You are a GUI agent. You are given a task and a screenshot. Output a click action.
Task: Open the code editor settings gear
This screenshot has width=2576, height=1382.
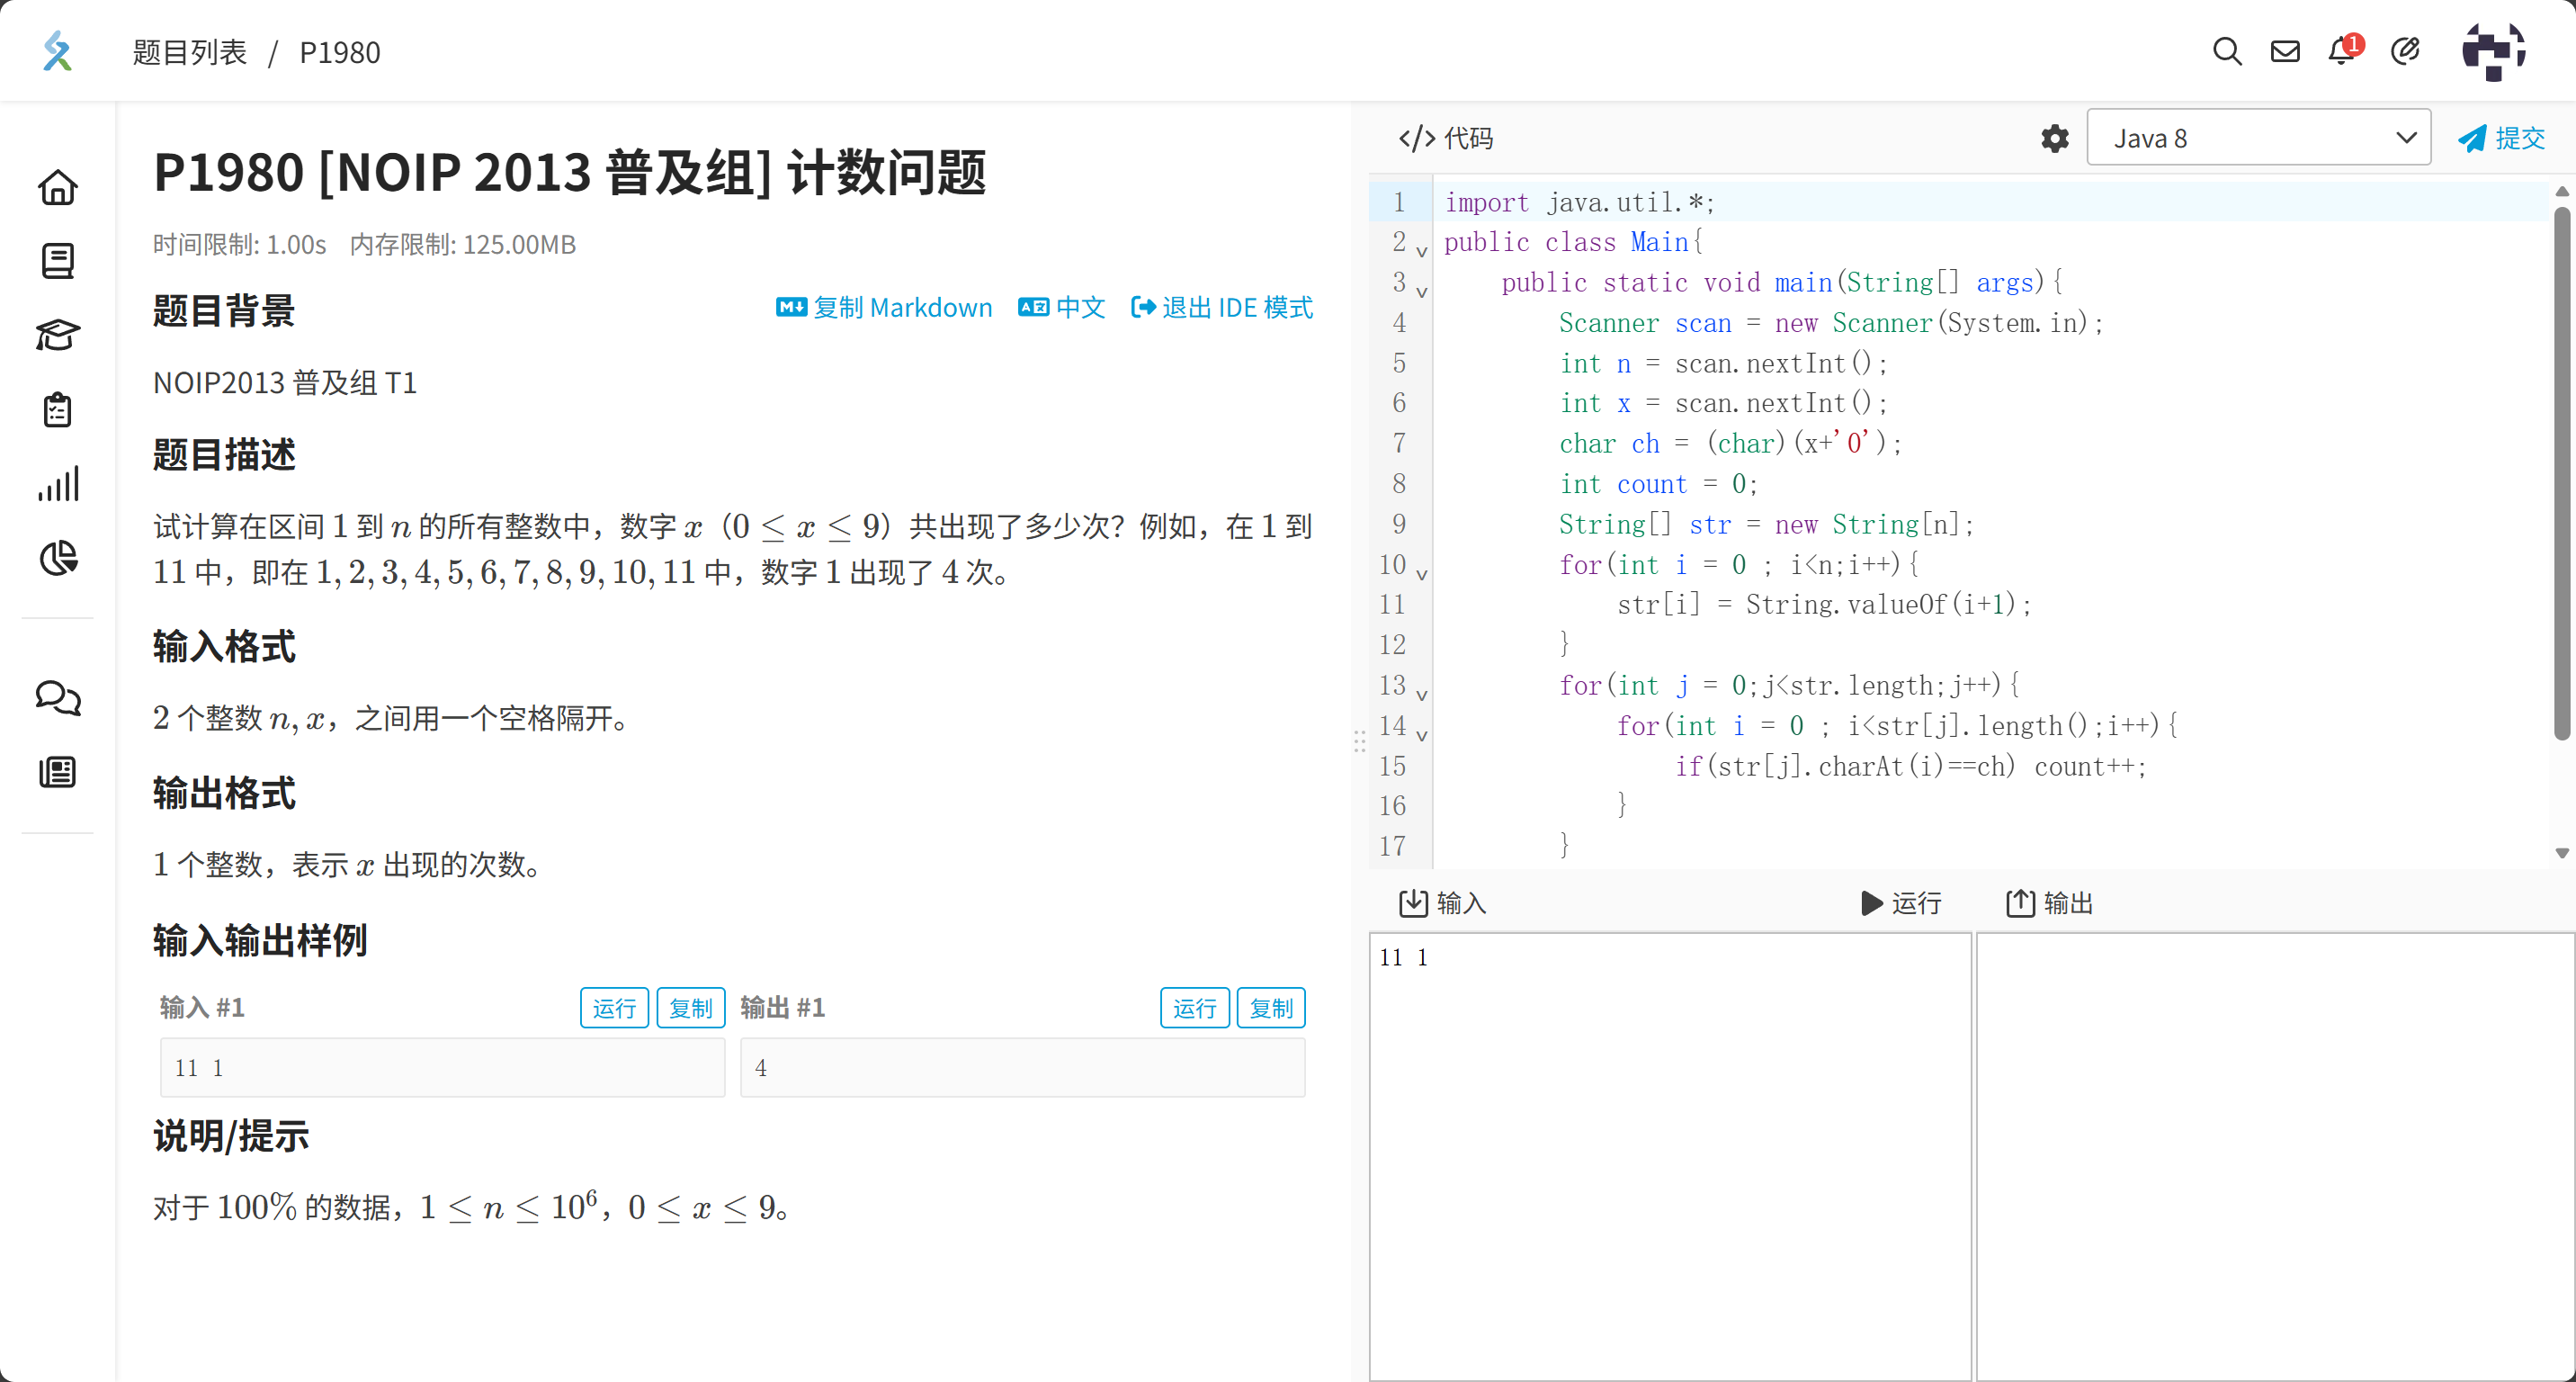point(2055,138)
